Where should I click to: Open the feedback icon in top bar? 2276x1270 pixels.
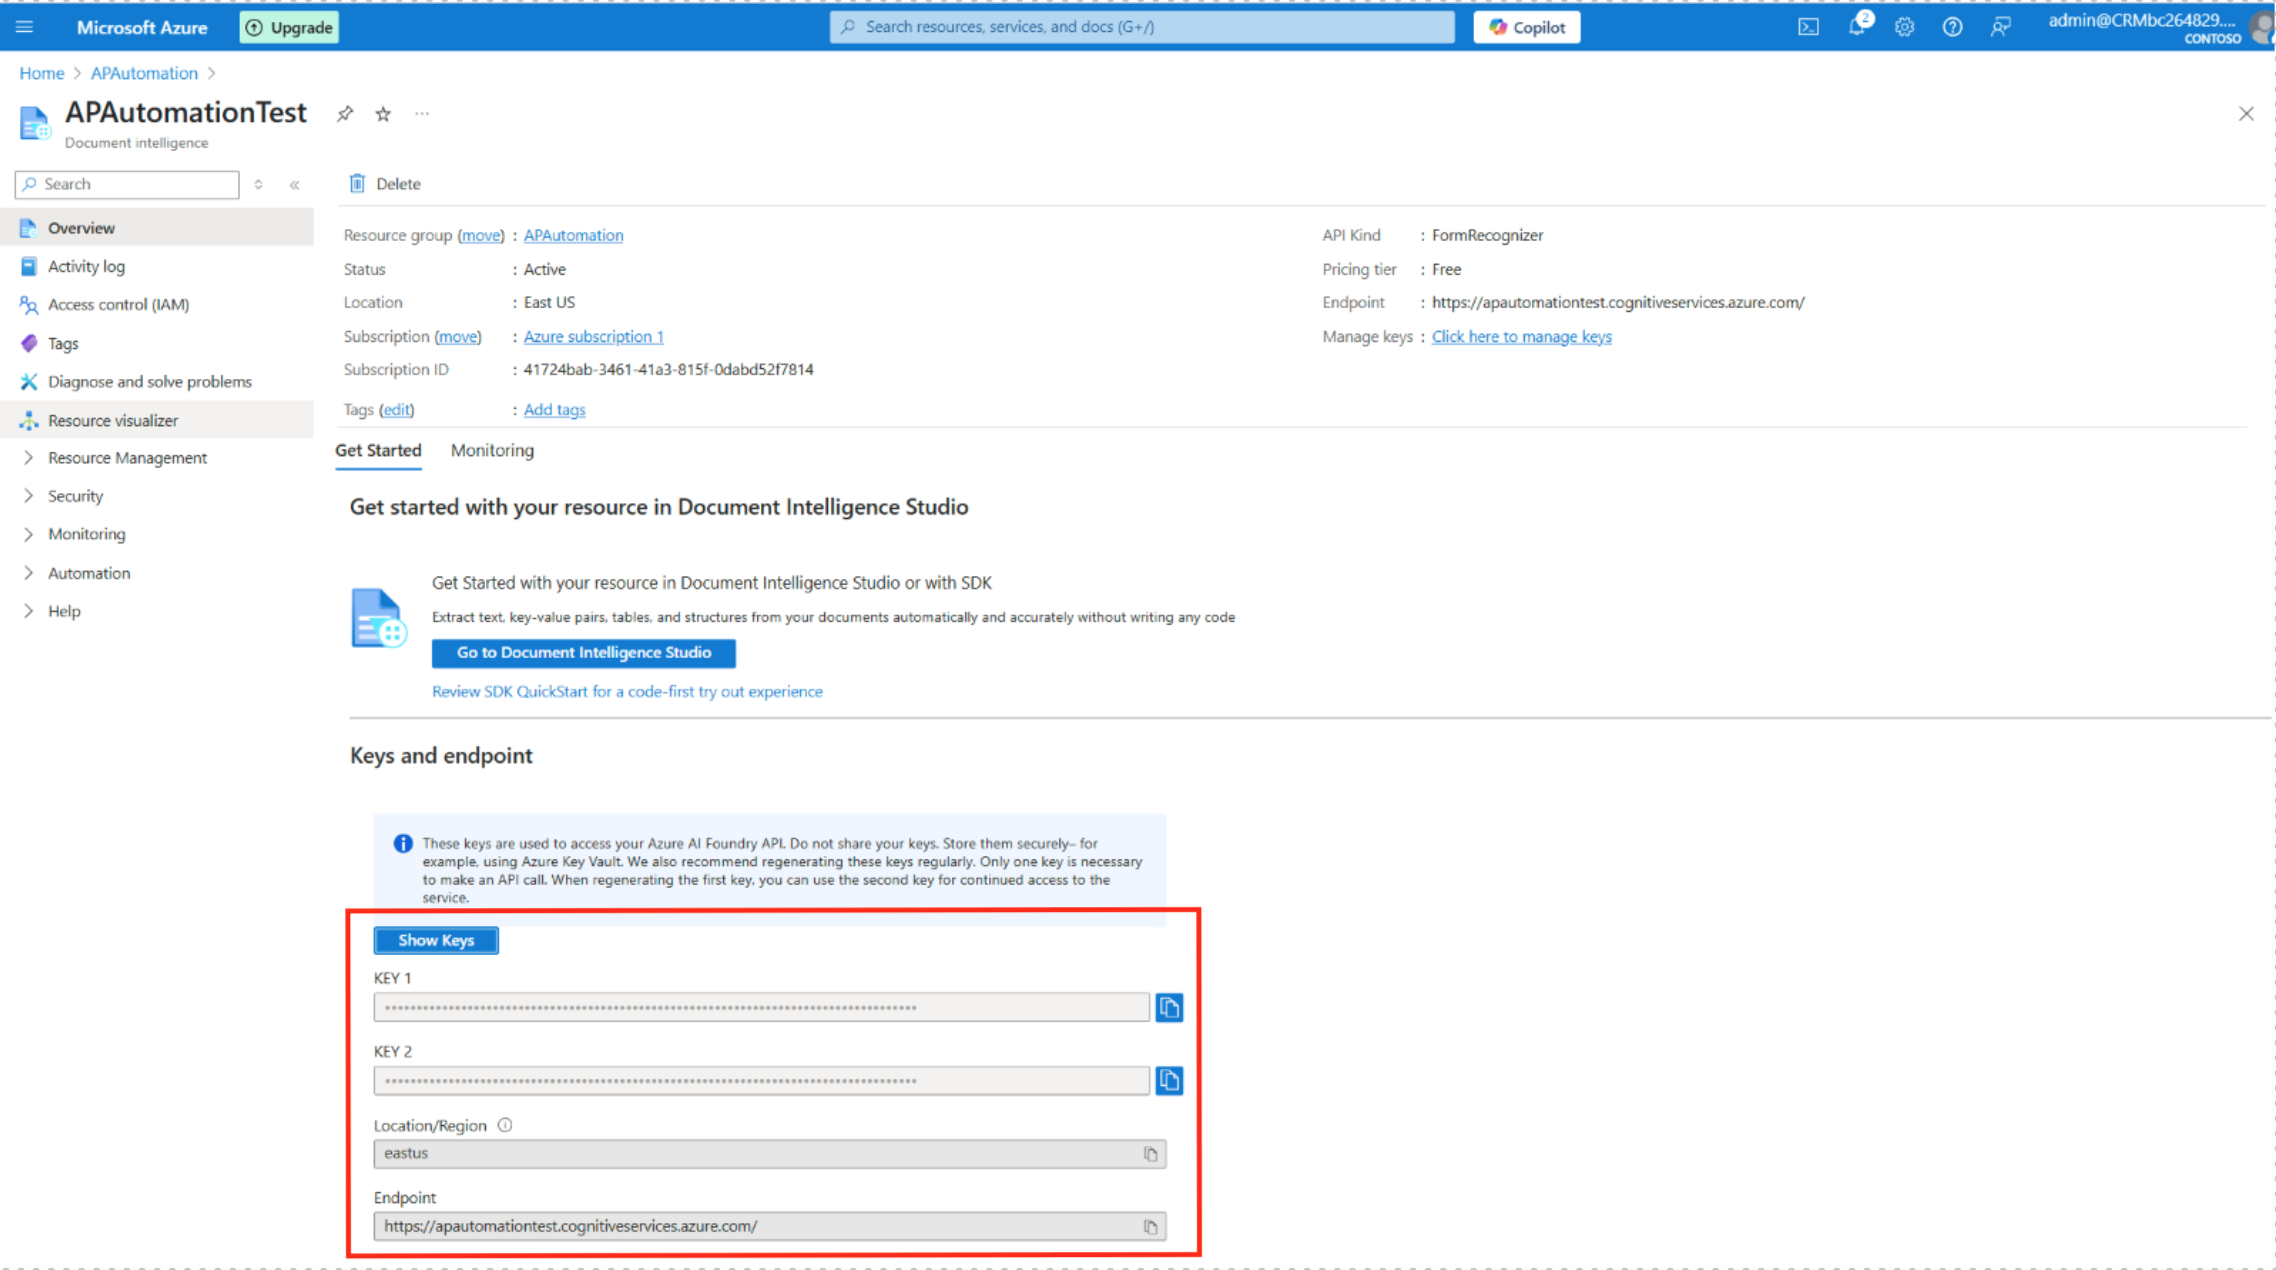pos(2000,27)
